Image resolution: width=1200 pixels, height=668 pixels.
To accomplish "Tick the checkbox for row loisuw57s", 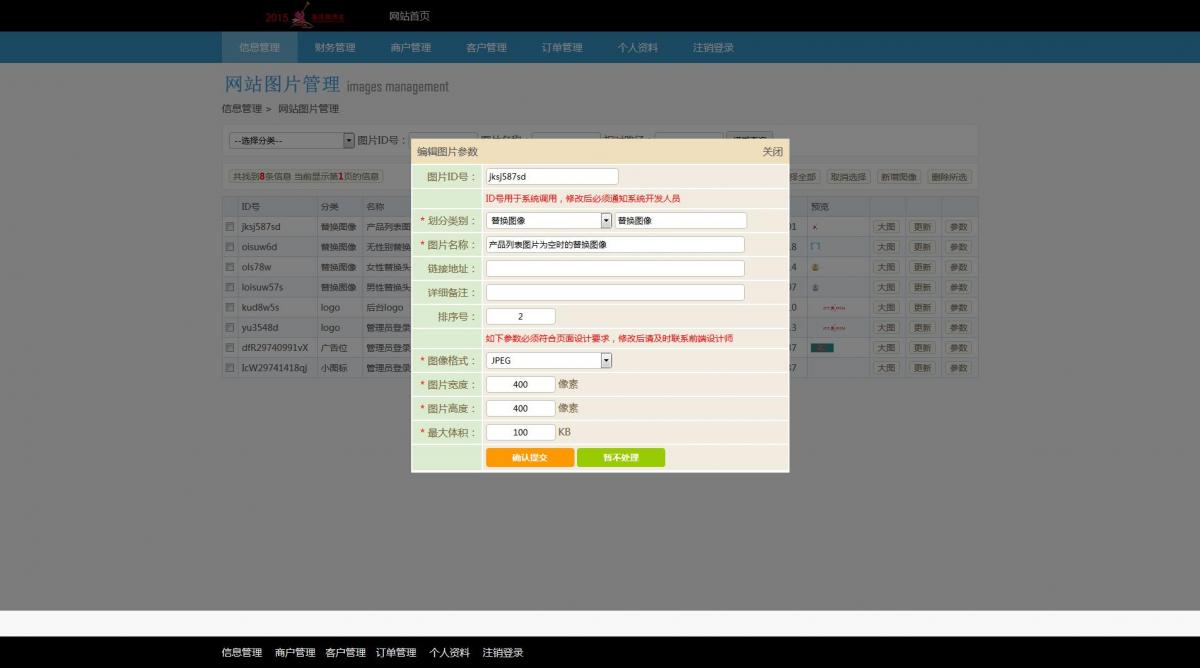I will pyautogui.click(x=230, y=287).
